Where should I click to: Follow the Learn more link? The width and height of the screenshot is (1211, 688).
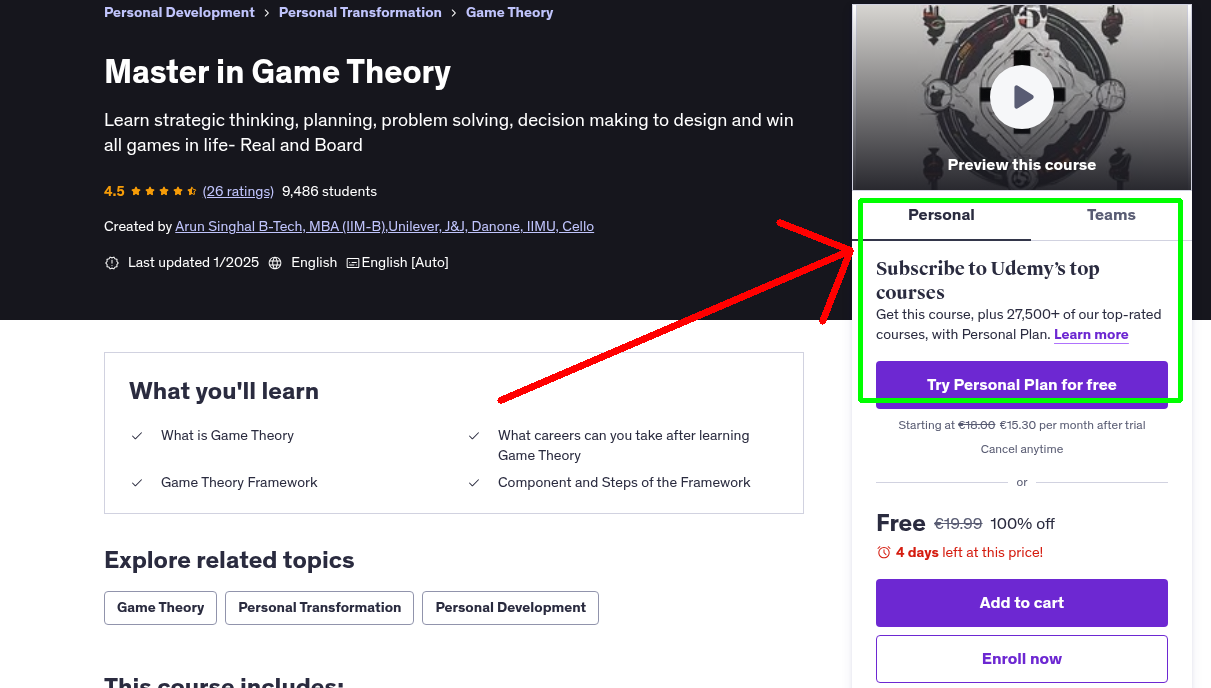coord(1091,334)
